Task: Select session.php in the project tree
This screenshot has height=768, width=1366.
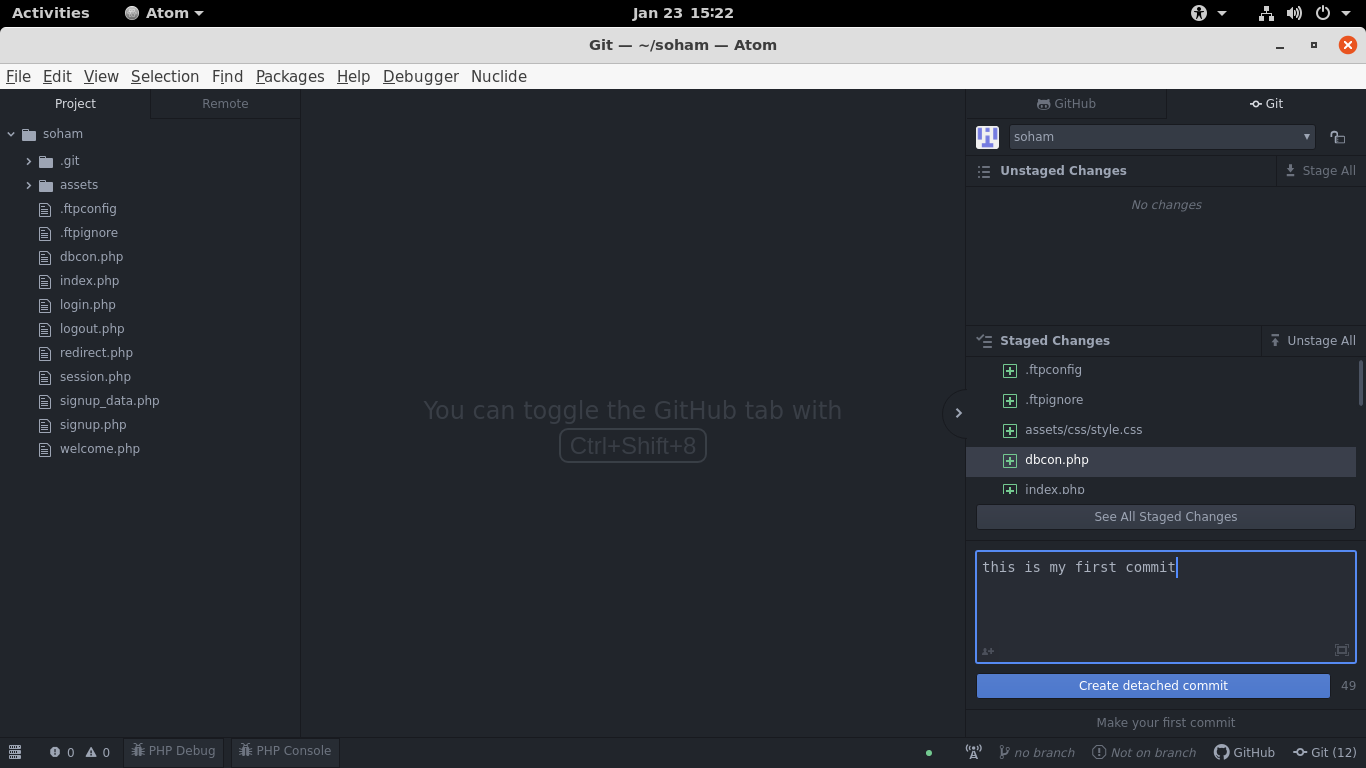Action: point(95,377)
